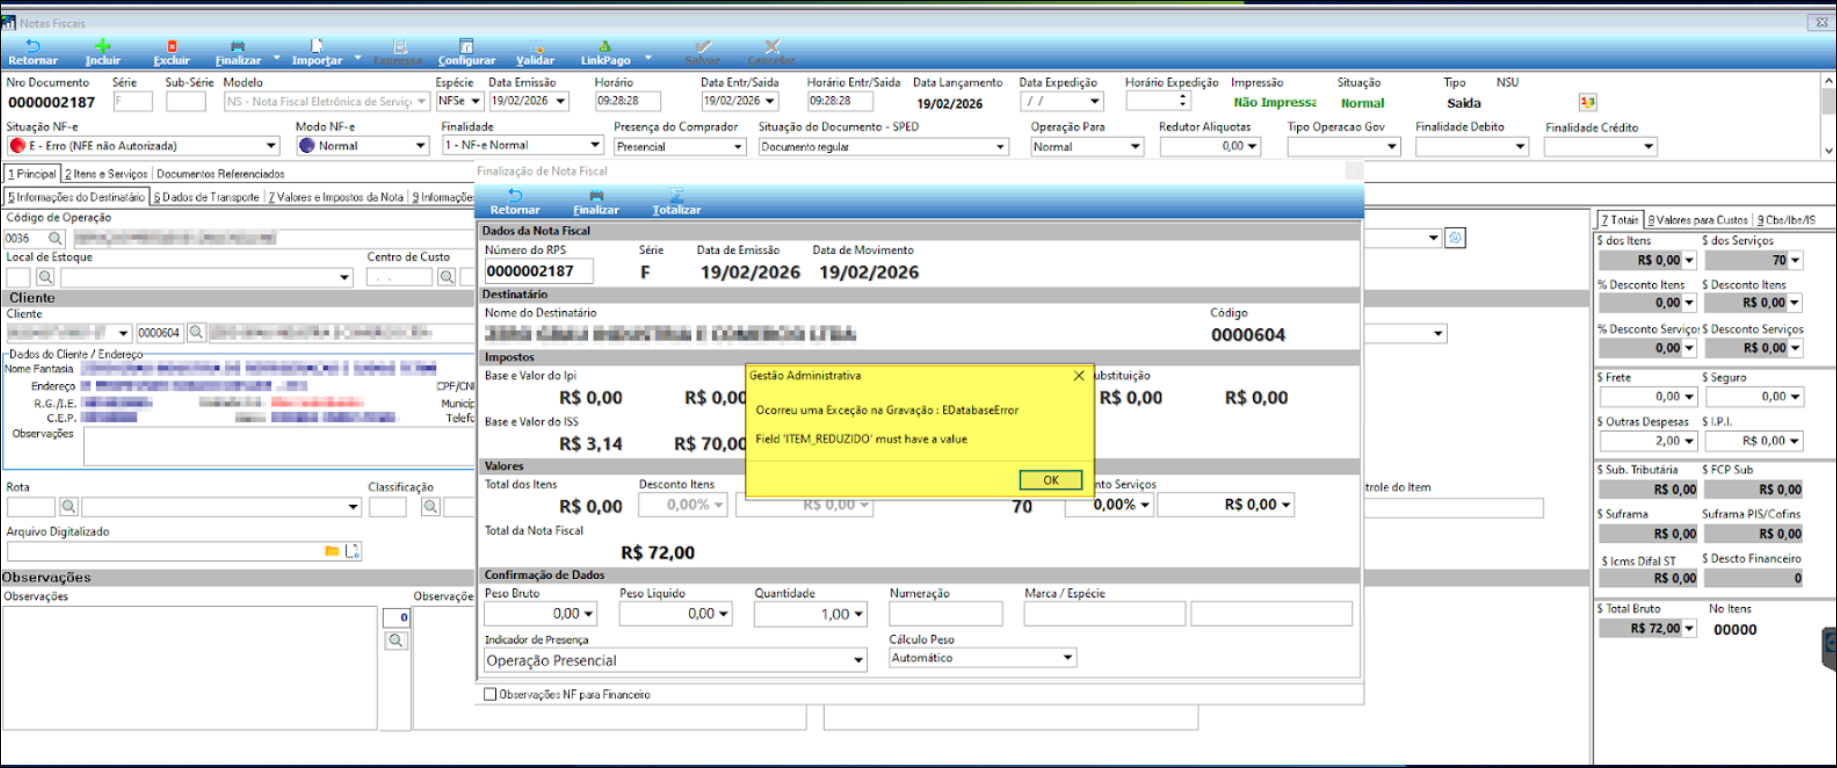Open the Situação NF-e dropdown
Image resolution: width=1837 pixels, height=768 pixels.
(271, 146)
